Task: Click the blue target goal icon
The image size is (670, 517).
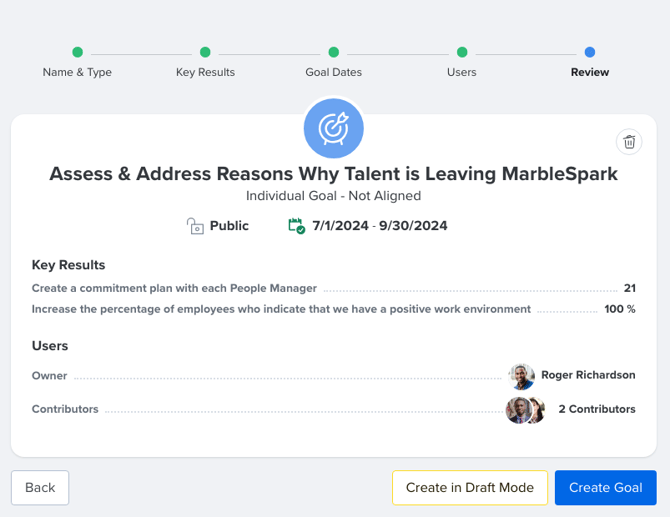Action: pos(334,128)
